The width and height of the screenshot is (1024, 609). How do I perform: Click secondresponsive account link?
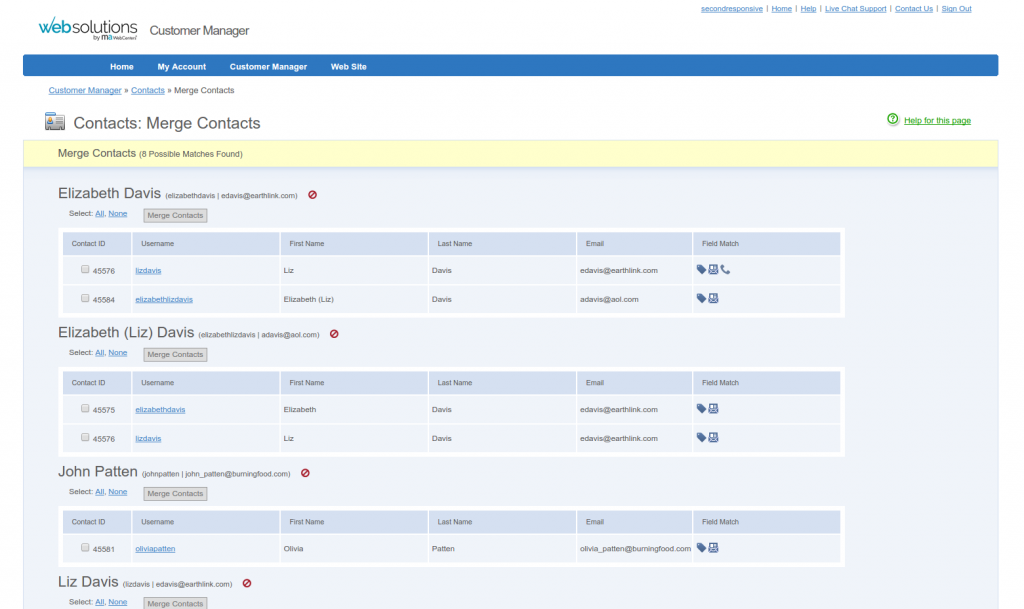coord(731,8)
